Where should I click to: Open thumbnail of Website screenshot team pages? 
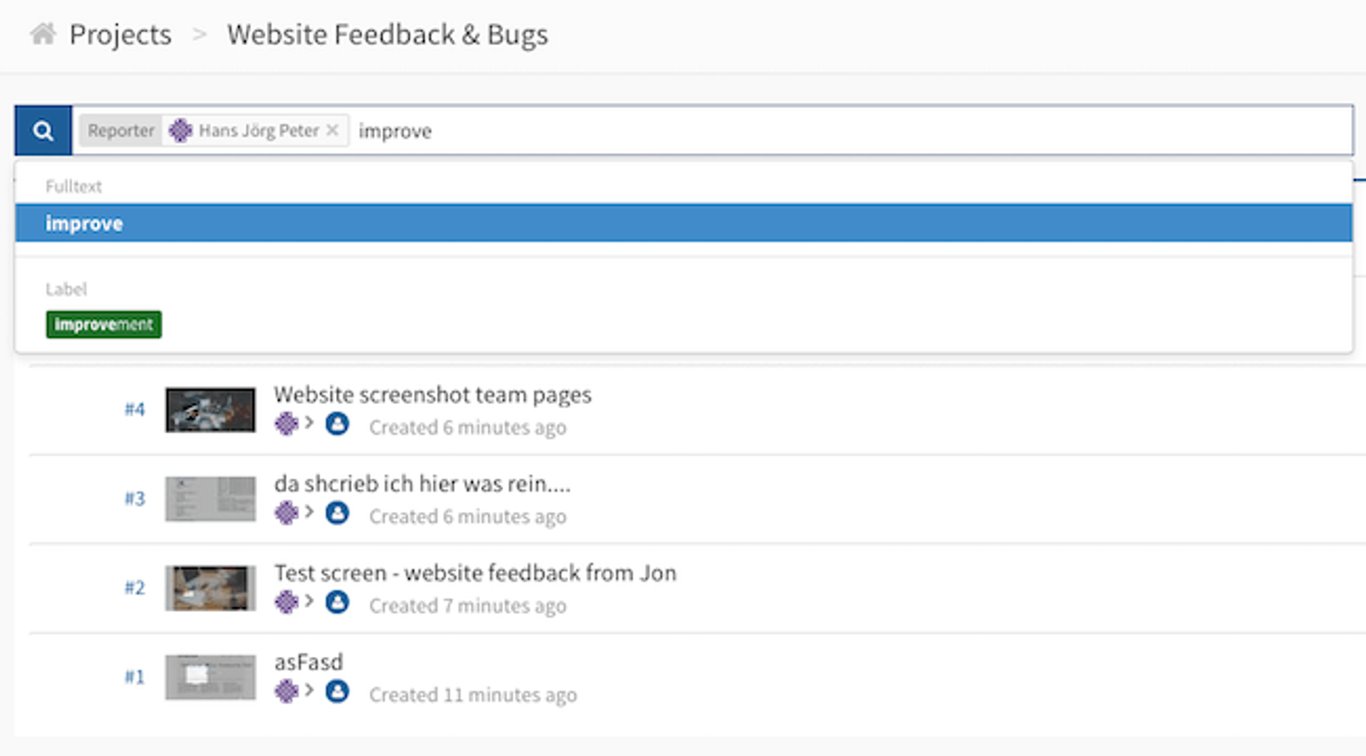[x=210, y=410]
